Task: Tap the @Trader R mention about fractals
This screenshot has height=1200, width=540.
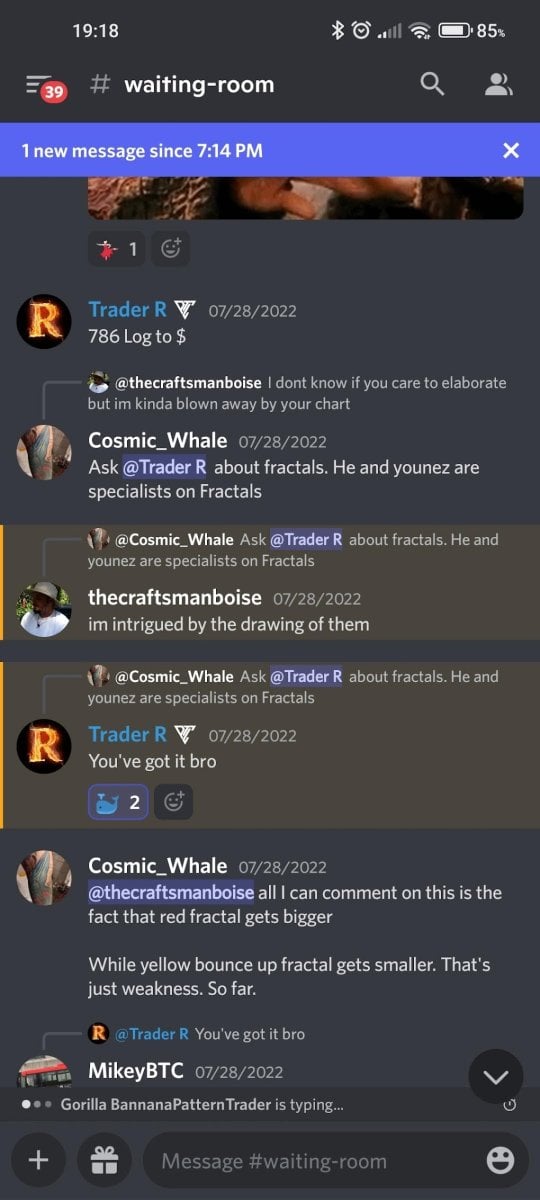Action: (165, 467)
